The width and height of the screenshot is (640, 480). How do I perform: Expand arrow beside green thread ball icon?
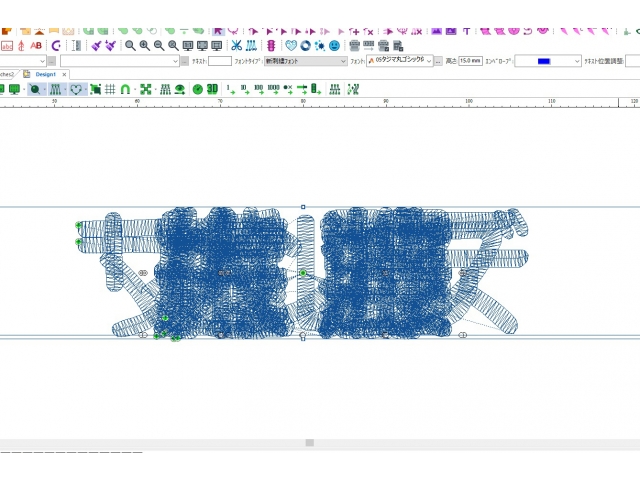(44, 89)
